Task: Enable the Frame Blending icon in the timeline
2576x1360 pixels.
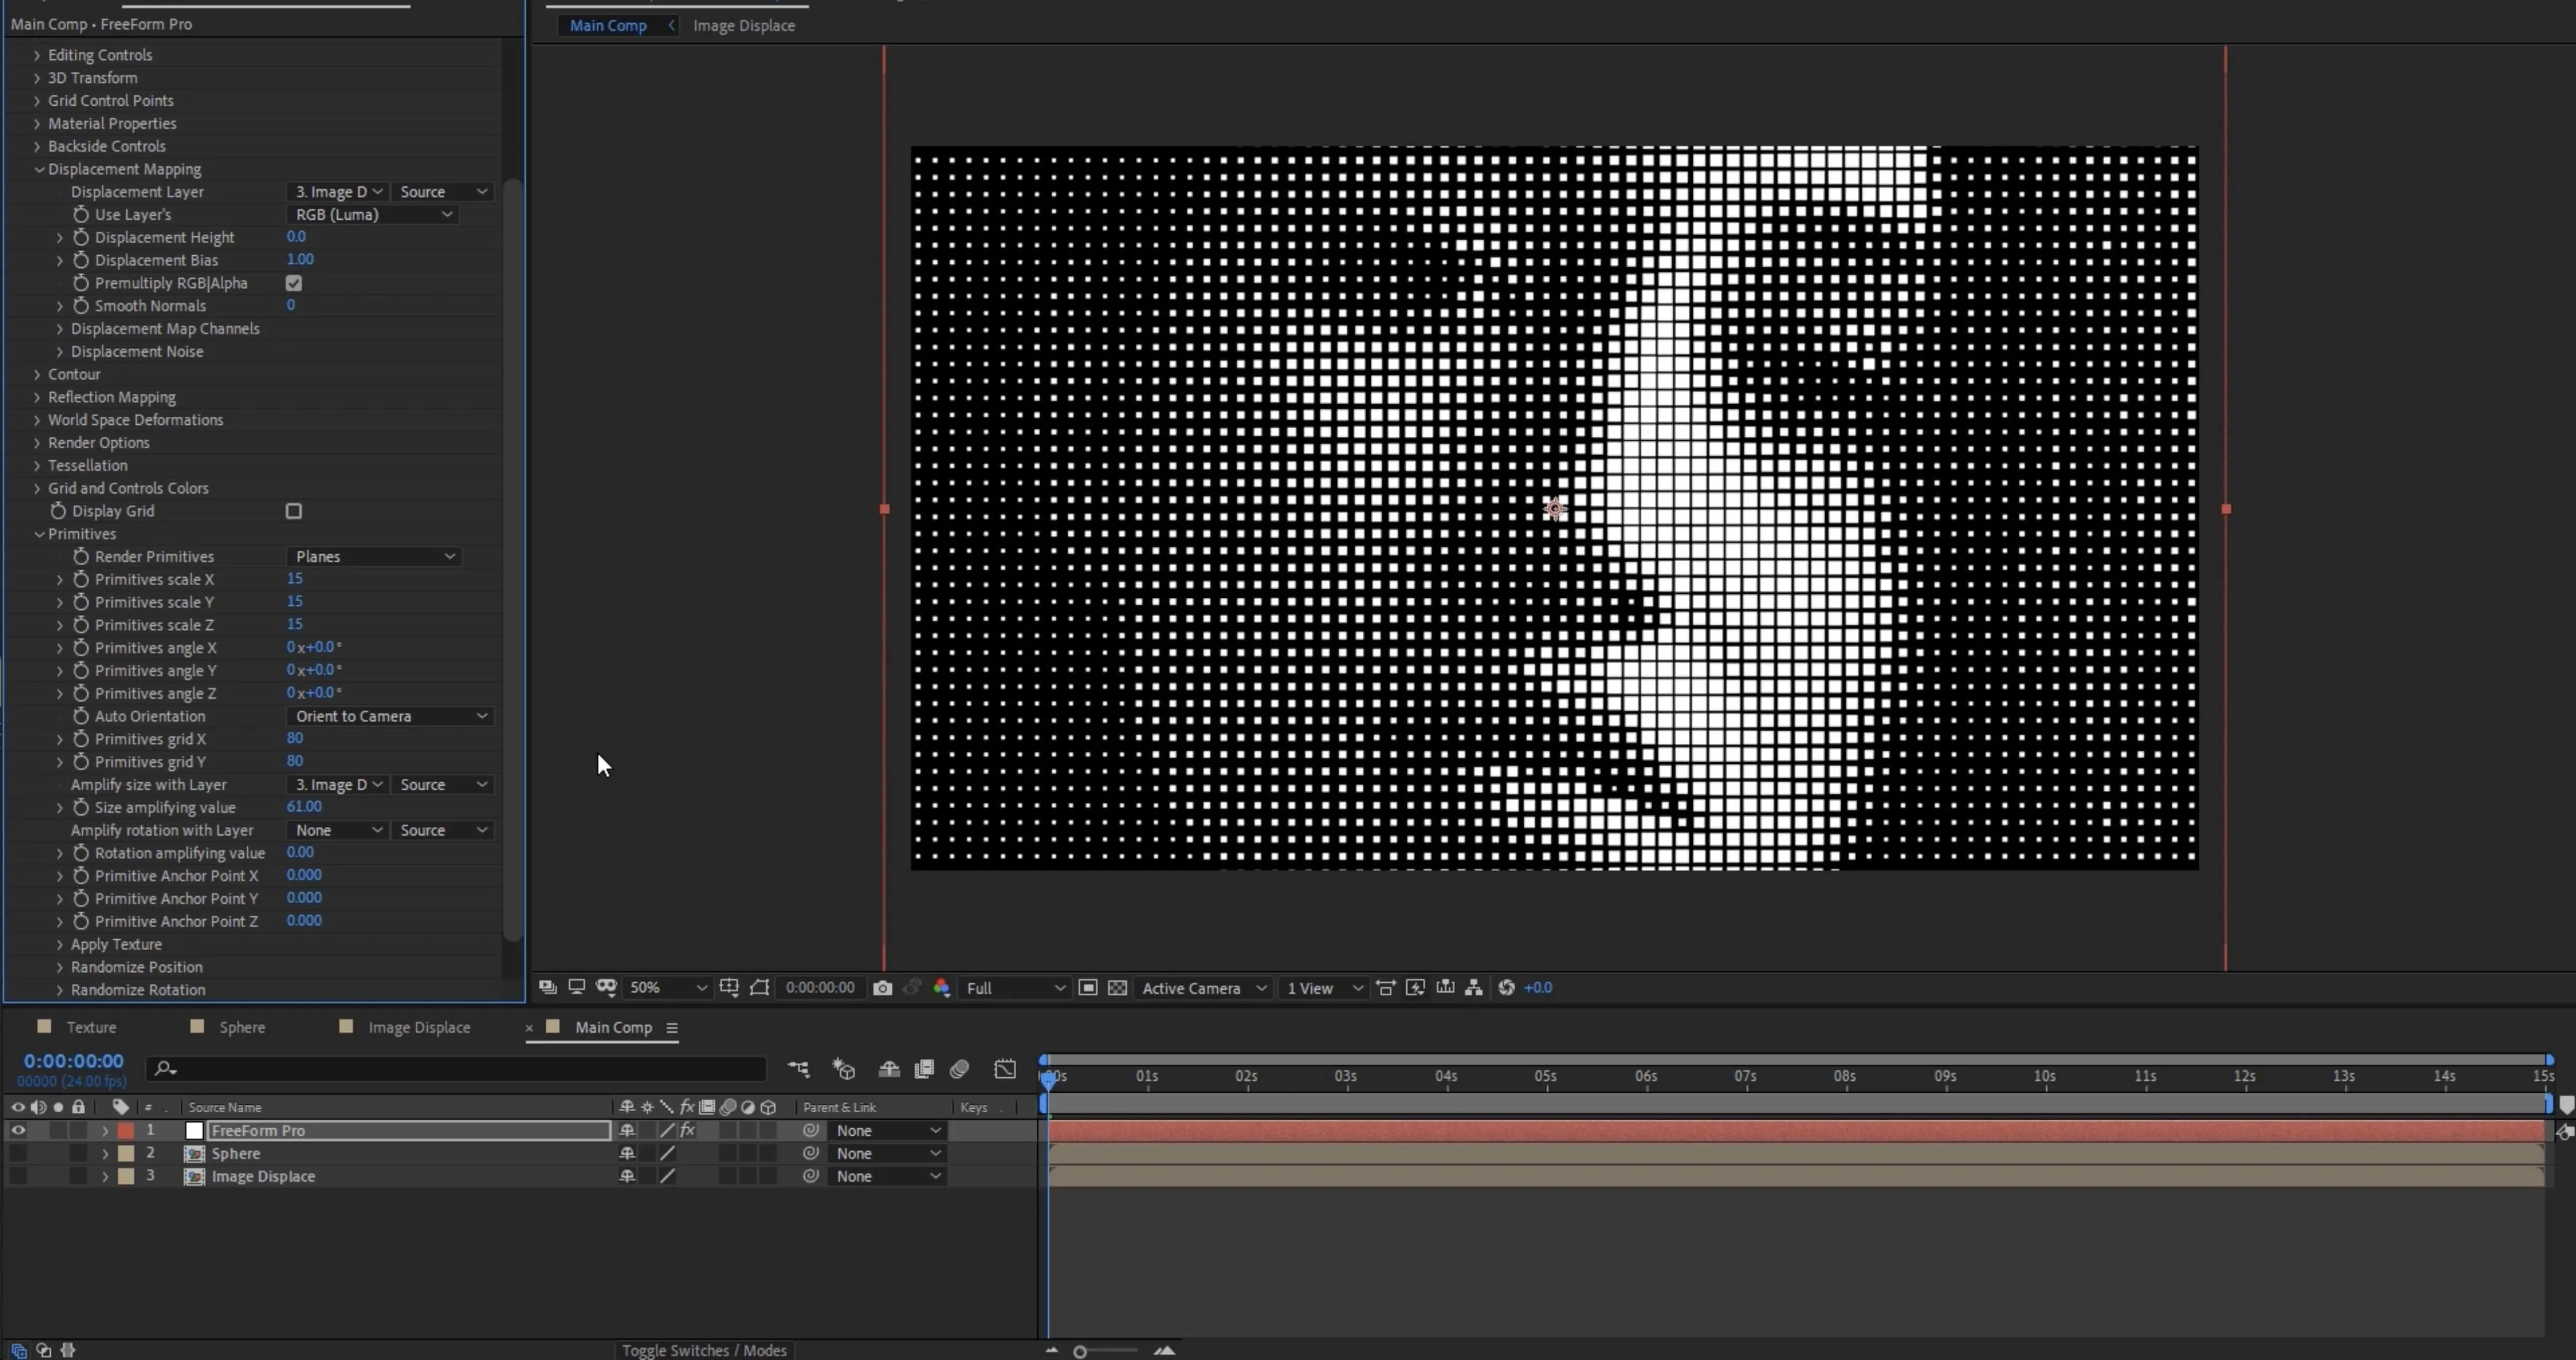Action: pos(924,1069)
